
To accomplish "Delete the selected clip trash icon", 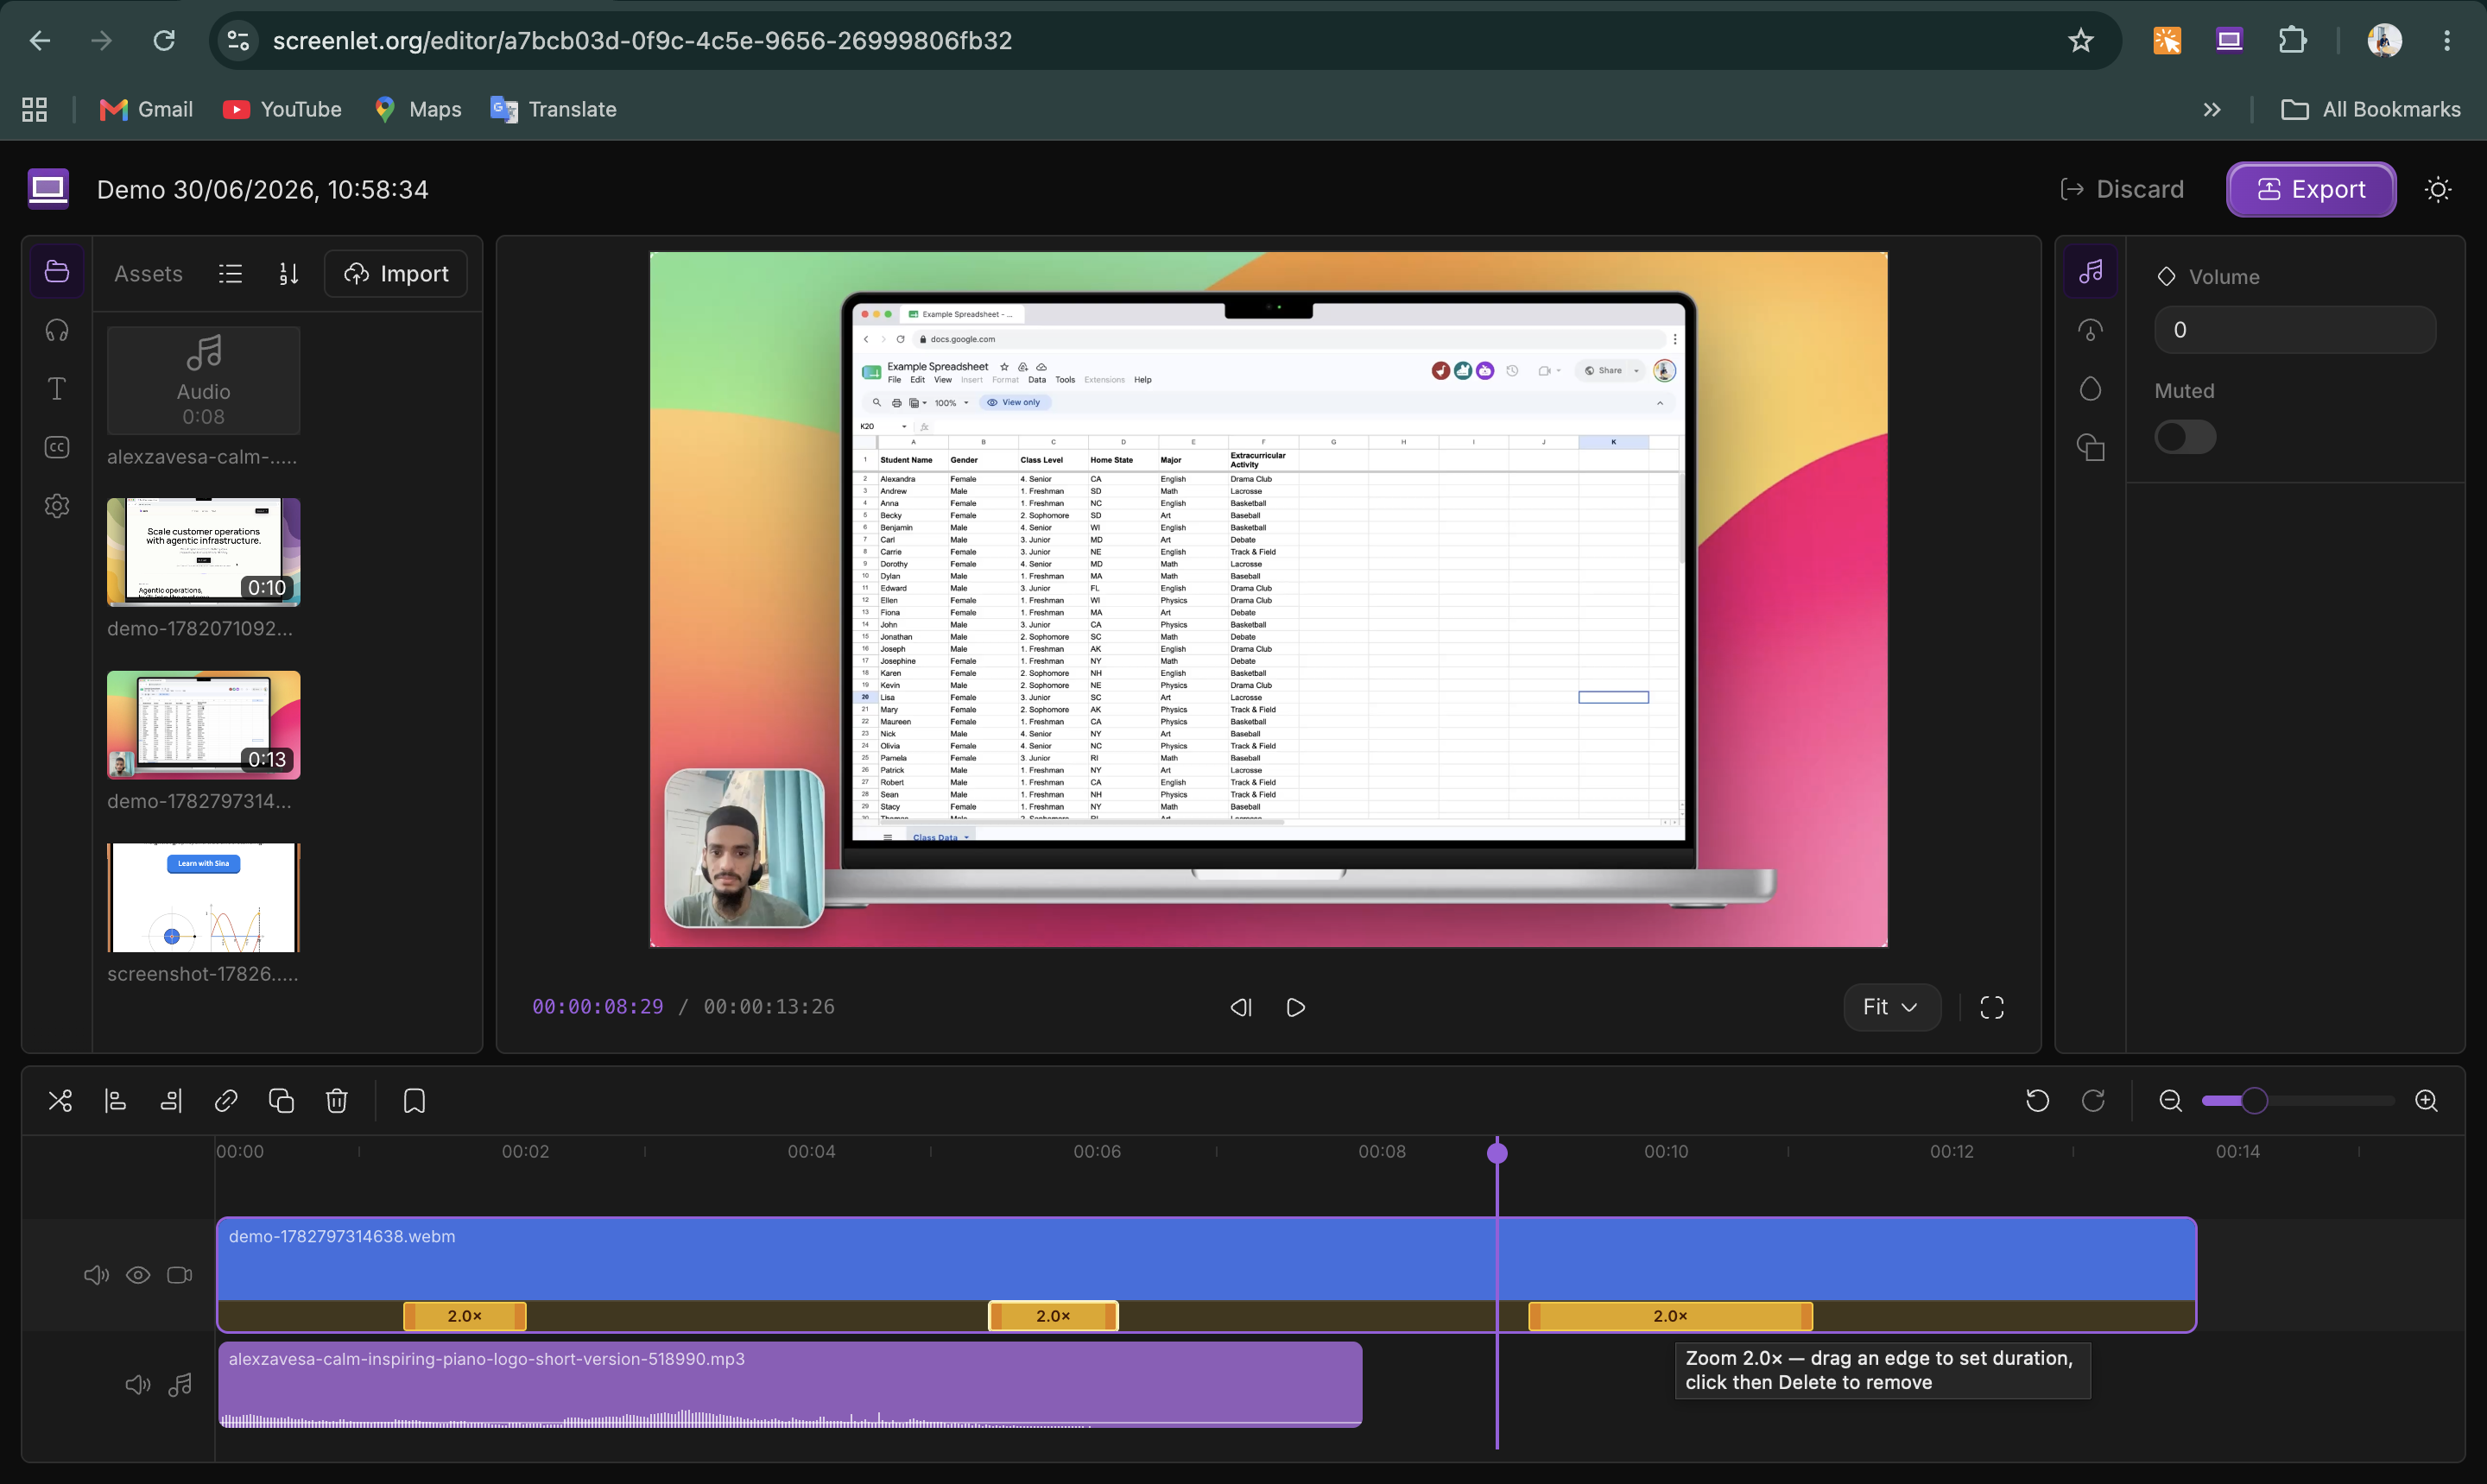I will [x=337, y=1101].
